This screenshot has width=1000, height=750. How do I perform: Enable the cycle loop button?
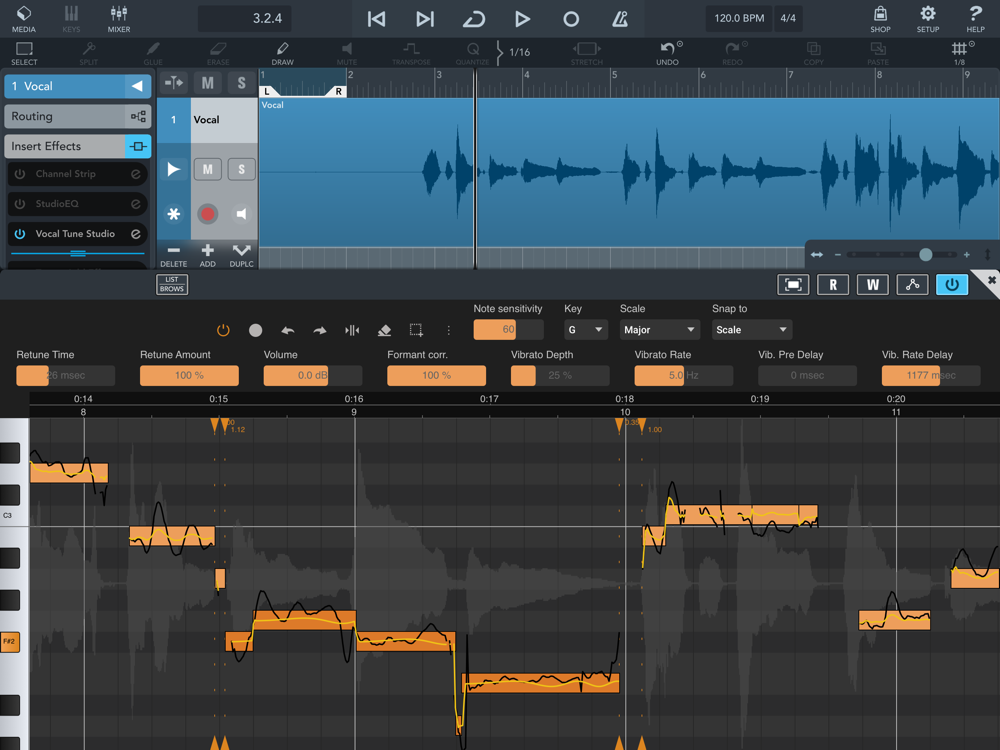tap(474, 19)
